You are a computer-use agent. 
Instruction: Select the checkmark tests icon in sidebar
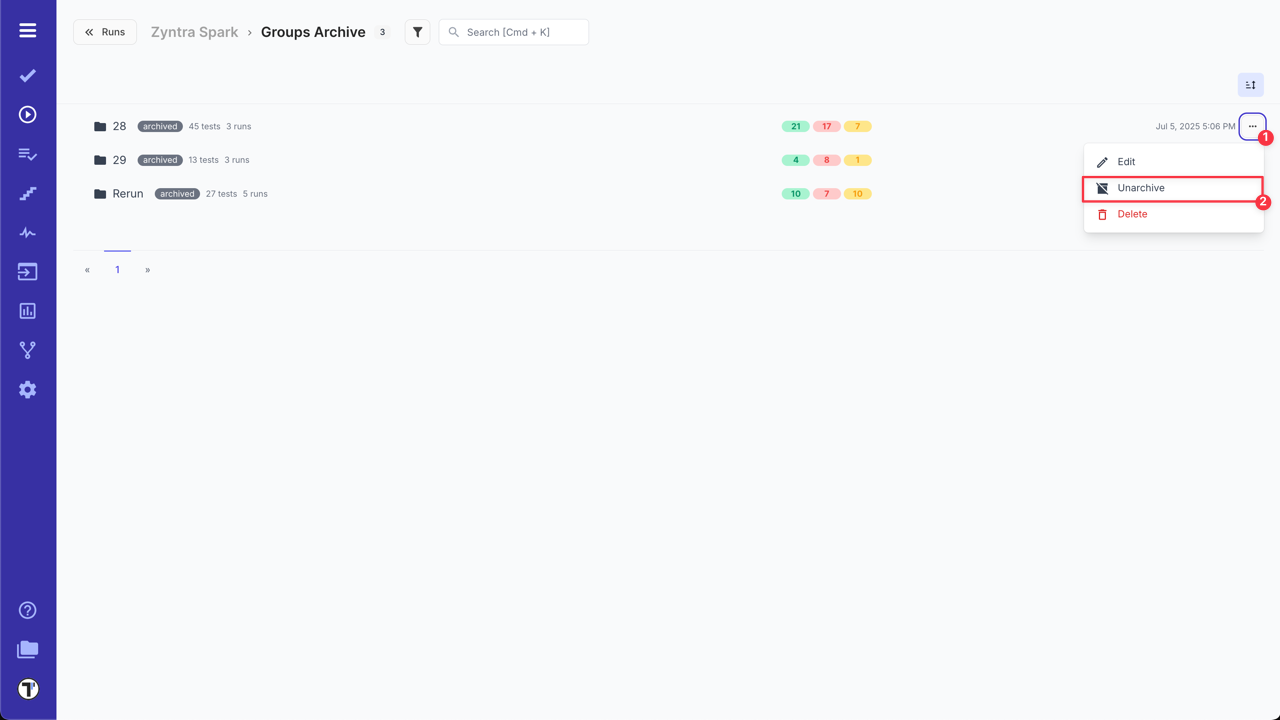coord(27,75)
